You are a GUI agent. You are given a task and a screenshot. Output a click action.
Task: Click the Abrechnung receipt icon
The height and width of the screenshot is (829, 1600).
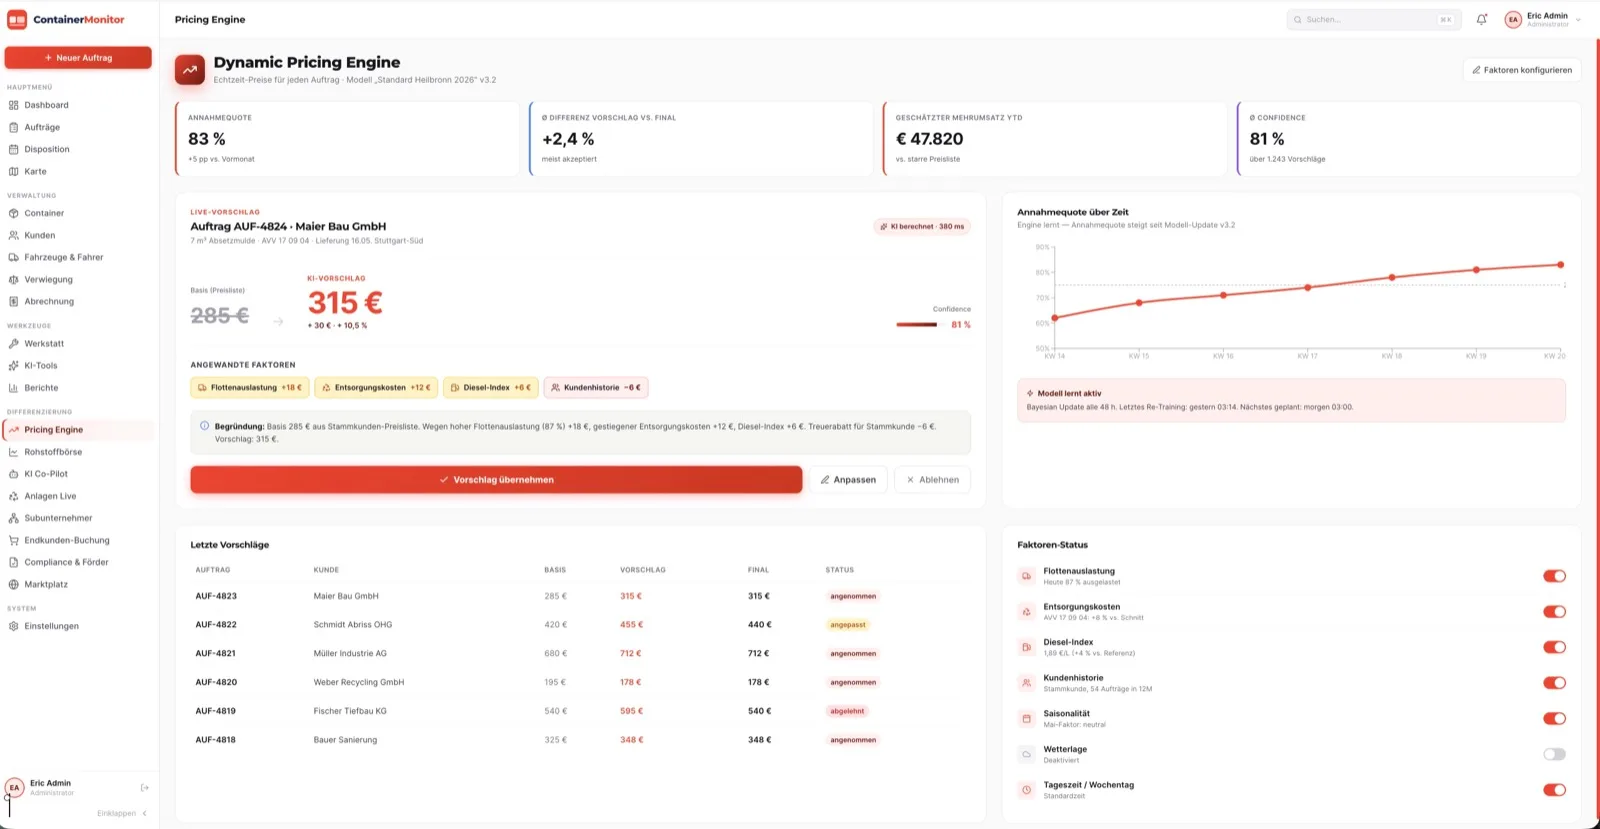pyautogui.click(x=14, y=301)
